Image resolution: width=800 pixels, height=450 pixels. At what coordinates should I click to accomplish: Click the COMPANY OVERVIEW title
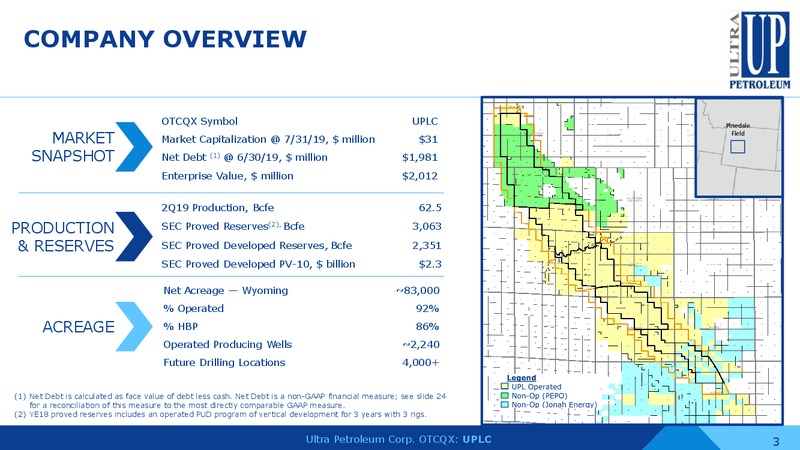pos(165,39)
